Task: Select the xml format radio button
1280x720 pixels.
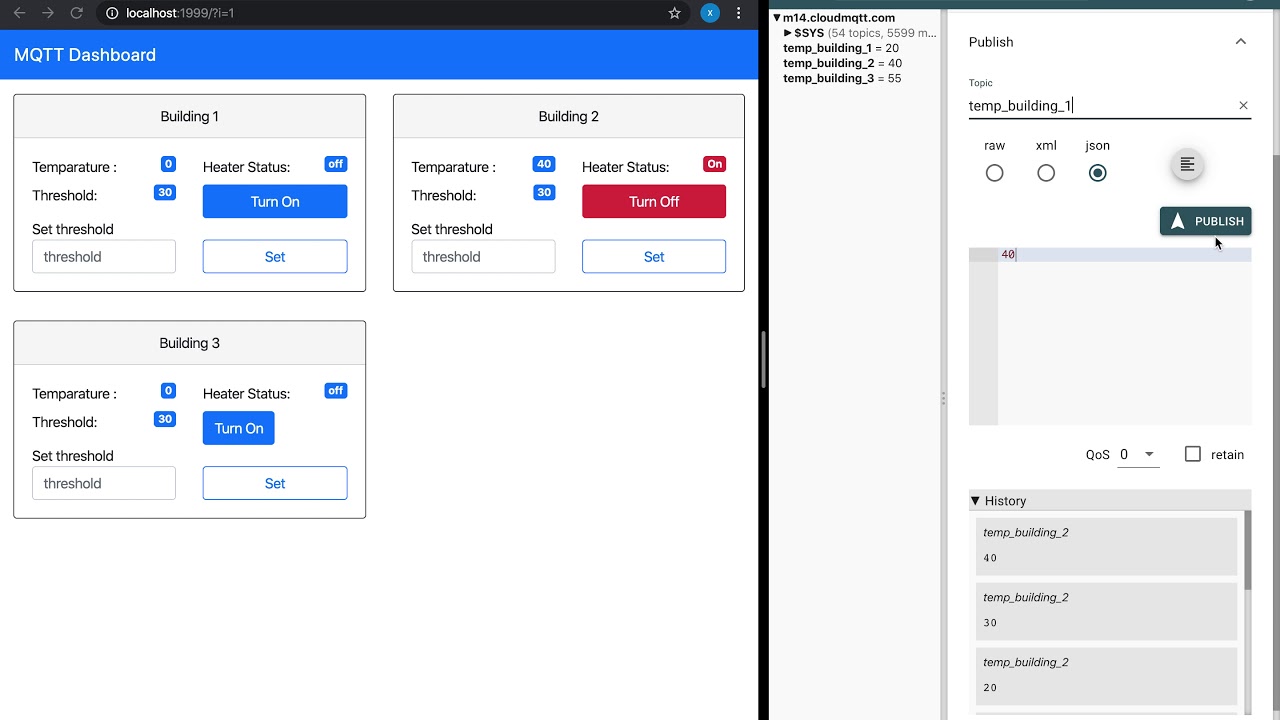Action: pyautogui.click(x=1046, y=173)
